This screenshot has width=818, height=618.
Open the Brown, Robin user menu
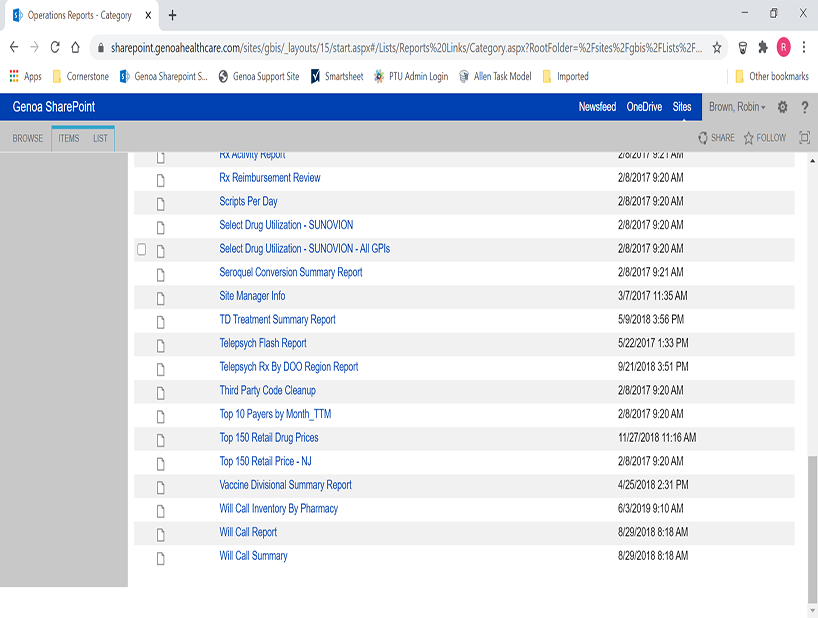[x=737, y=107]
